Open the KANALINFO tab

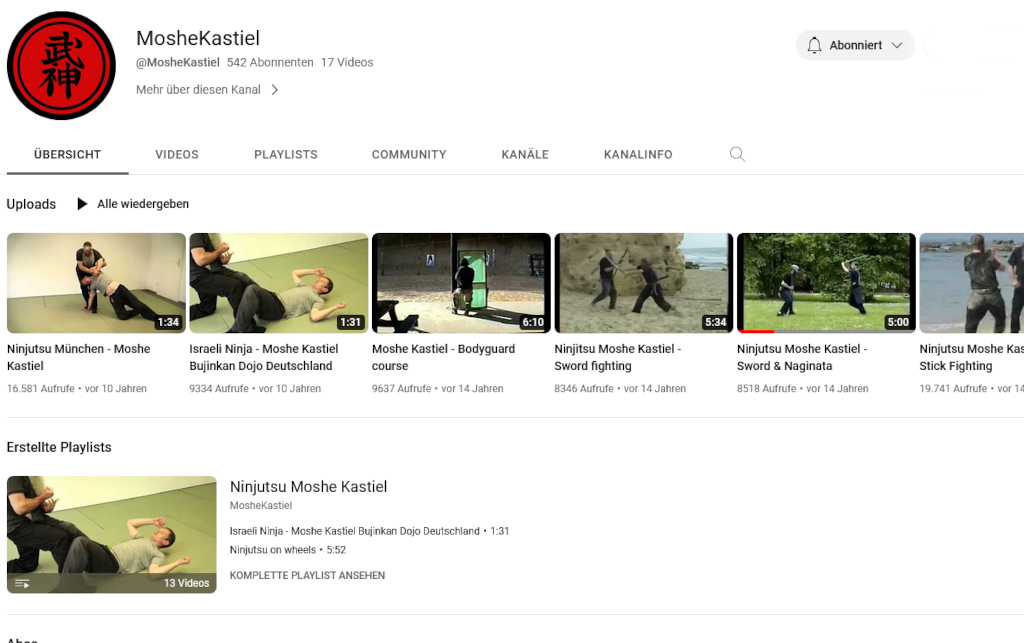pyautogui.click(x=638, y=155)
